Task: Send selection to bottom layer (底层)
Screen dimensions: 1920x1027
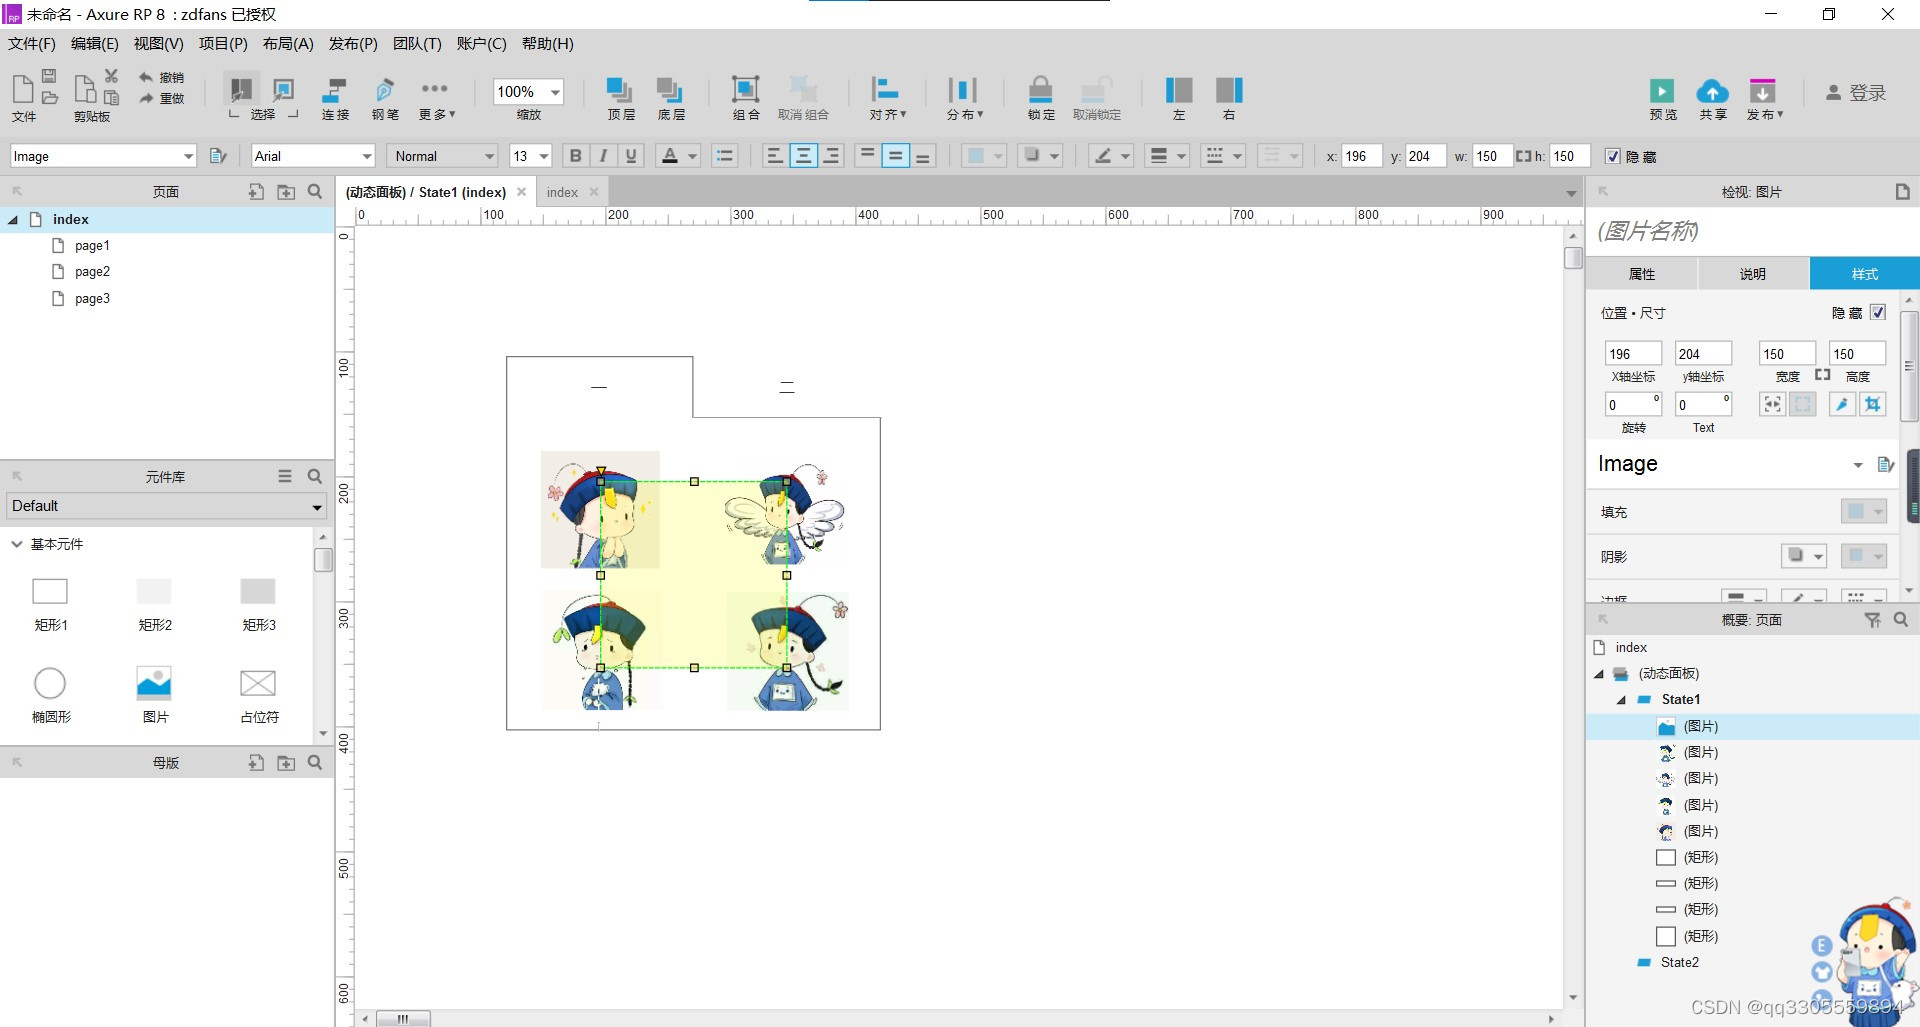Action: pyautogui.click(x=670, y=90)
